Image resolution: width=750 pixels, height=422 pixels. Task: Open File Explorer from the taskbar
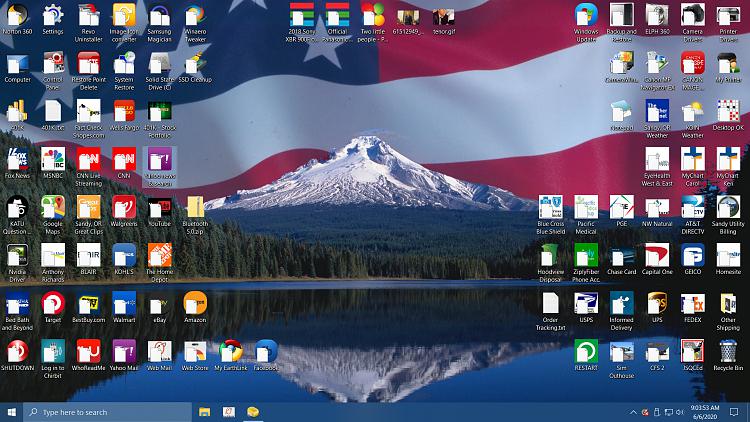(x=205, y=412)
